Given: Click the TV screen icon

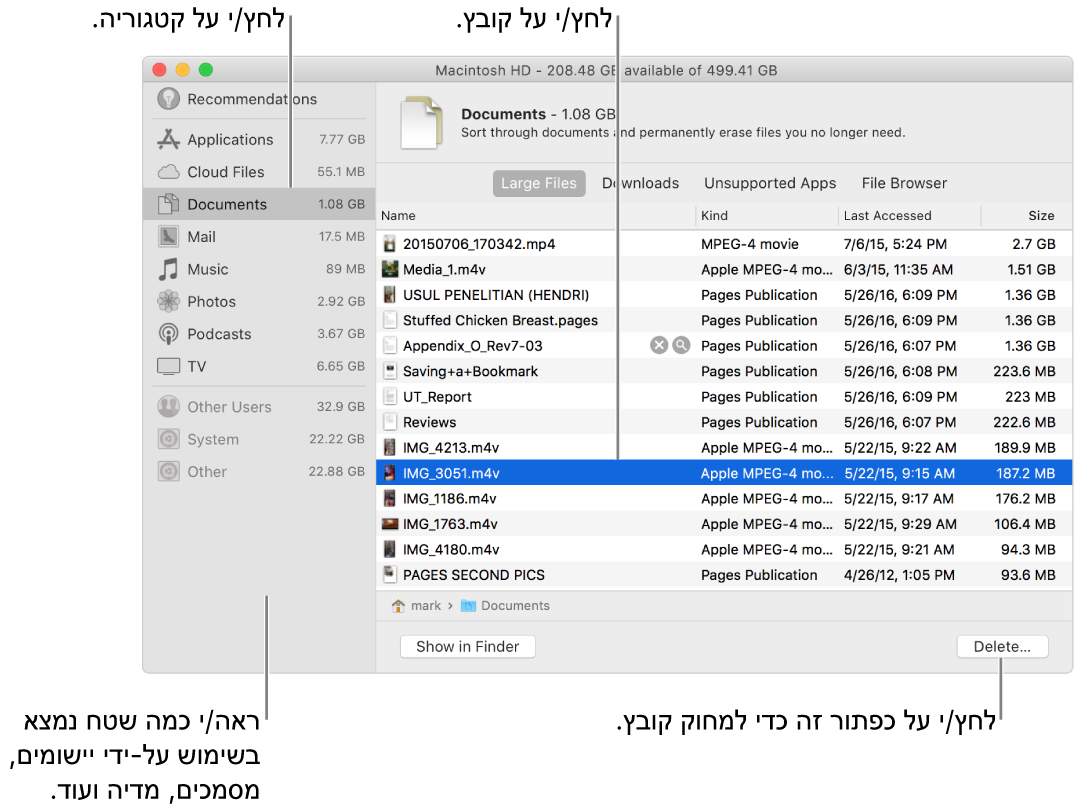Looking at the screenshot, I should [x=168, y=366].
